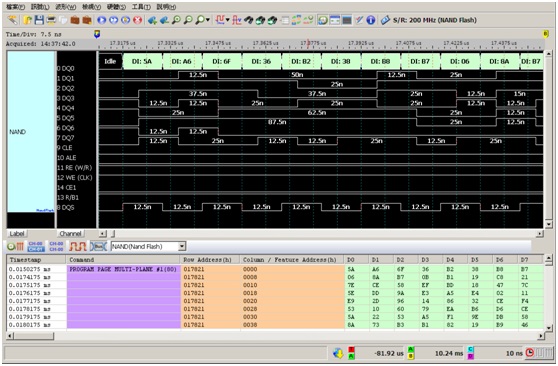Open the 工具(T) menu

(141, 7)
